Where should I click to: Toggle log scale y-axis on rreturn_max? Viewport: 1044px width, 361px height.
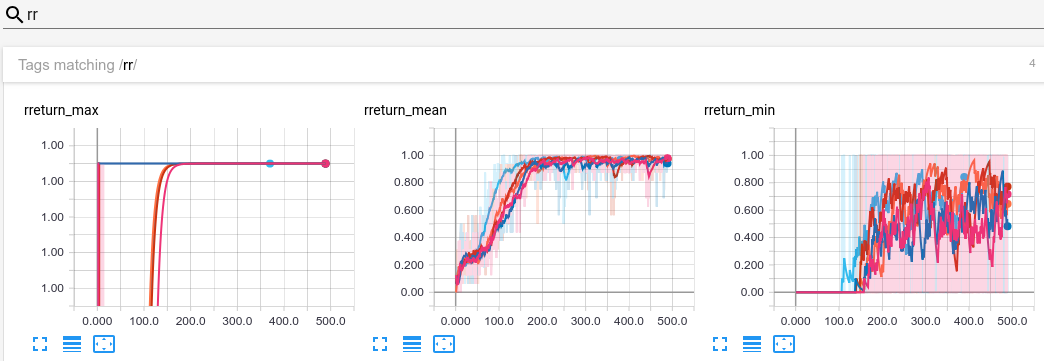[x=72, y=344]
